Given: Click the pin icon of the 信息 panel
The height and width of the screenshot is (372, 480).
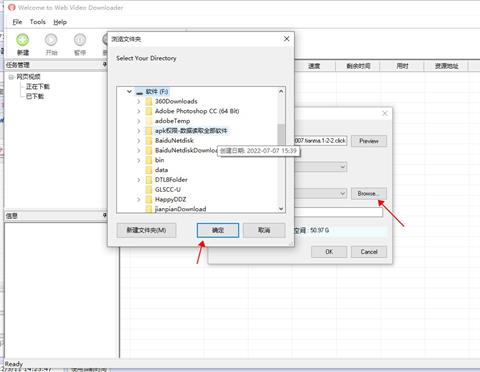Looking at the screenshot, I should tap(105, 215).
